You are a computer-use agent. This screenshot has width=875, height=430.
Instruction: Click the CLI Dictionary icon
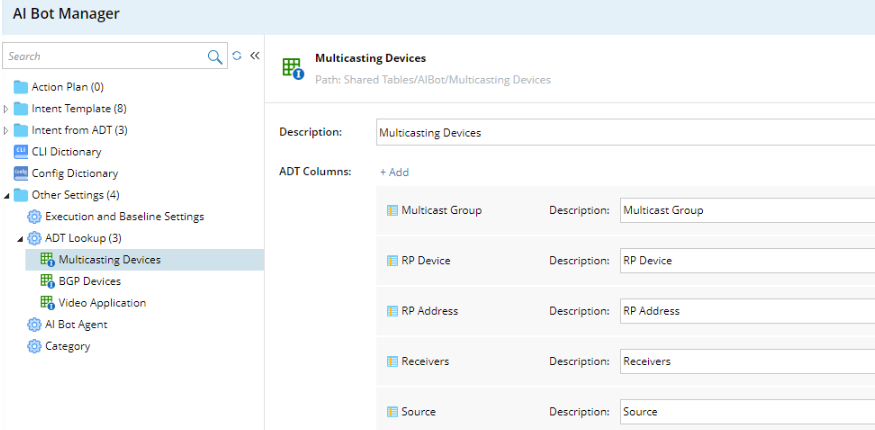(20, 152)
